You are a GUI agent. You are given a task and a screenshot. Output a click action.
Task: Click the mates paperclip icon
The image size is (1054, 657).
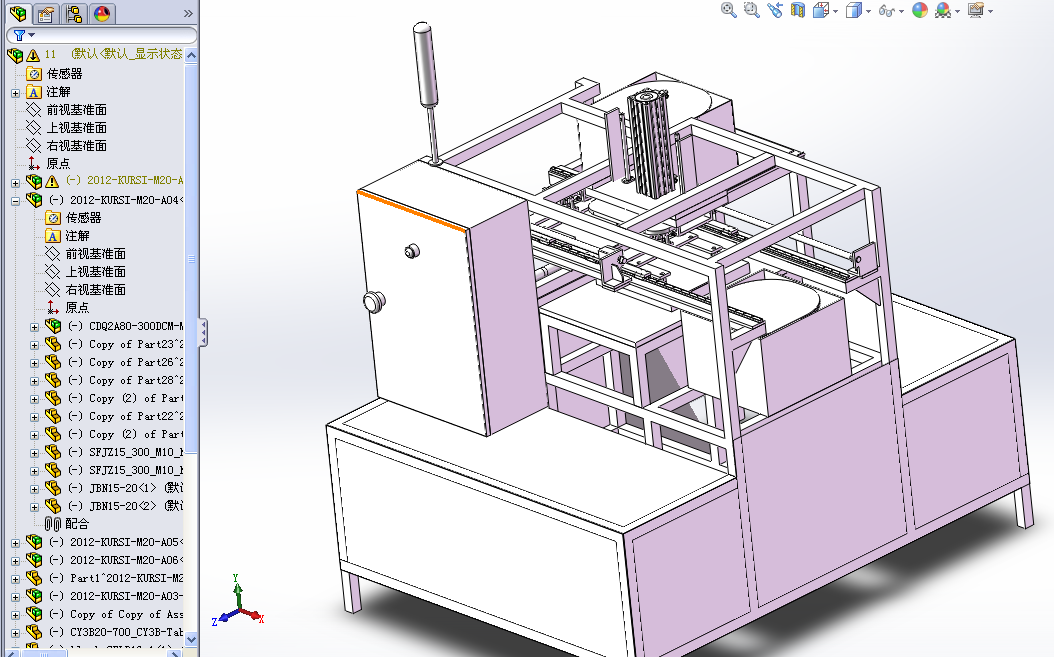click(52, 524)
